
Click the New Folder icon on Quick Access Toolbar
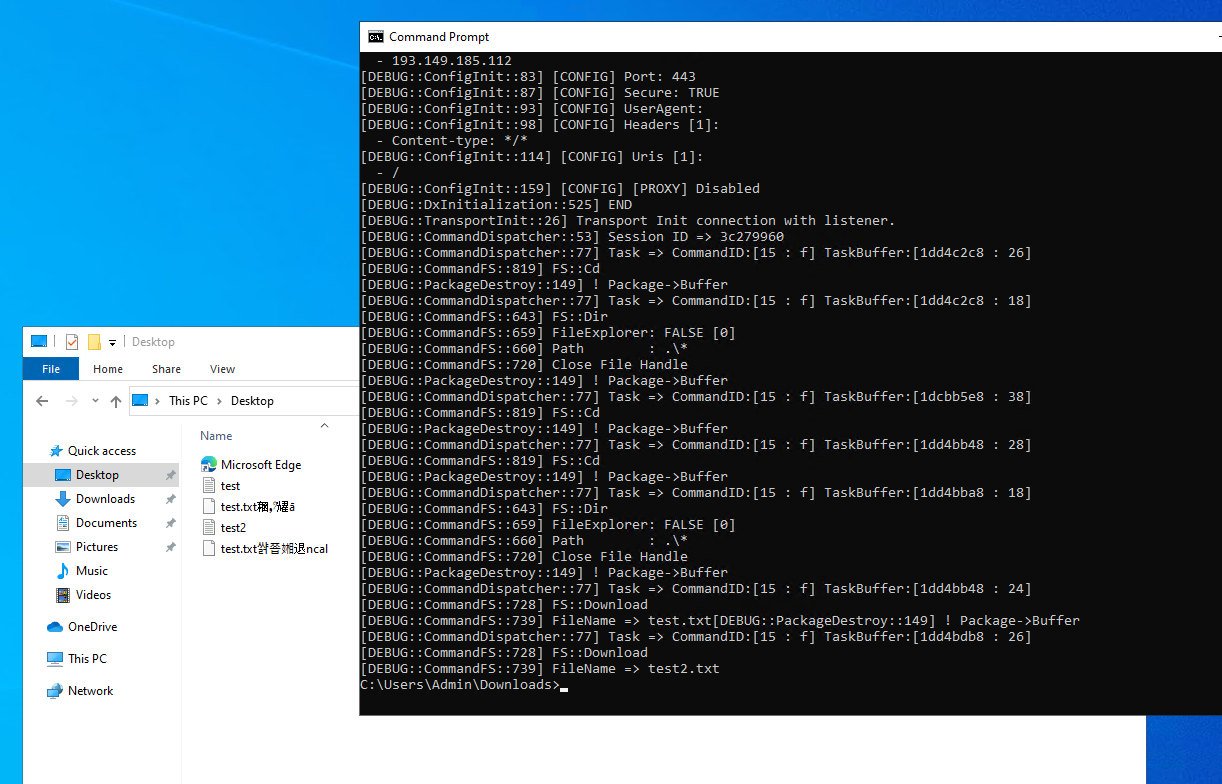click(x=94, y=341)
